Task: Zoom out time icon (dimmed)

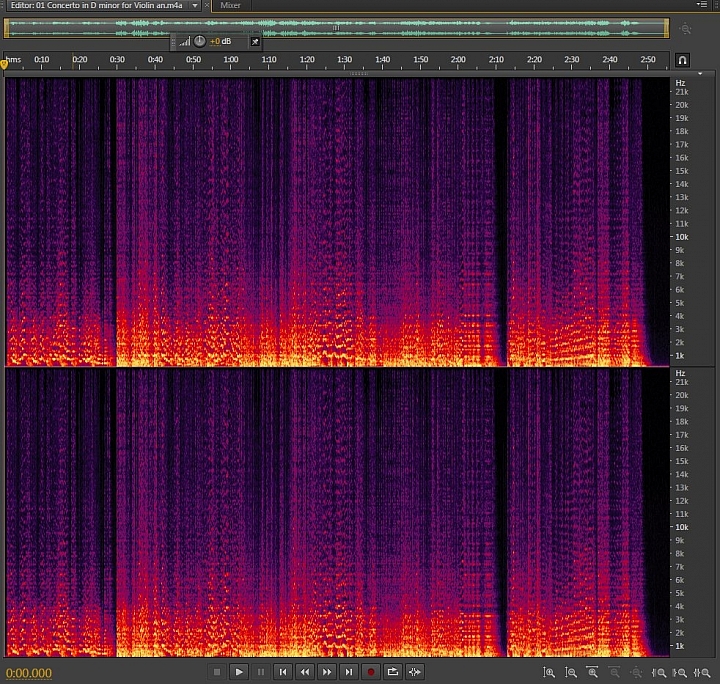Action: pyautogui.click(x=614, y=673)
